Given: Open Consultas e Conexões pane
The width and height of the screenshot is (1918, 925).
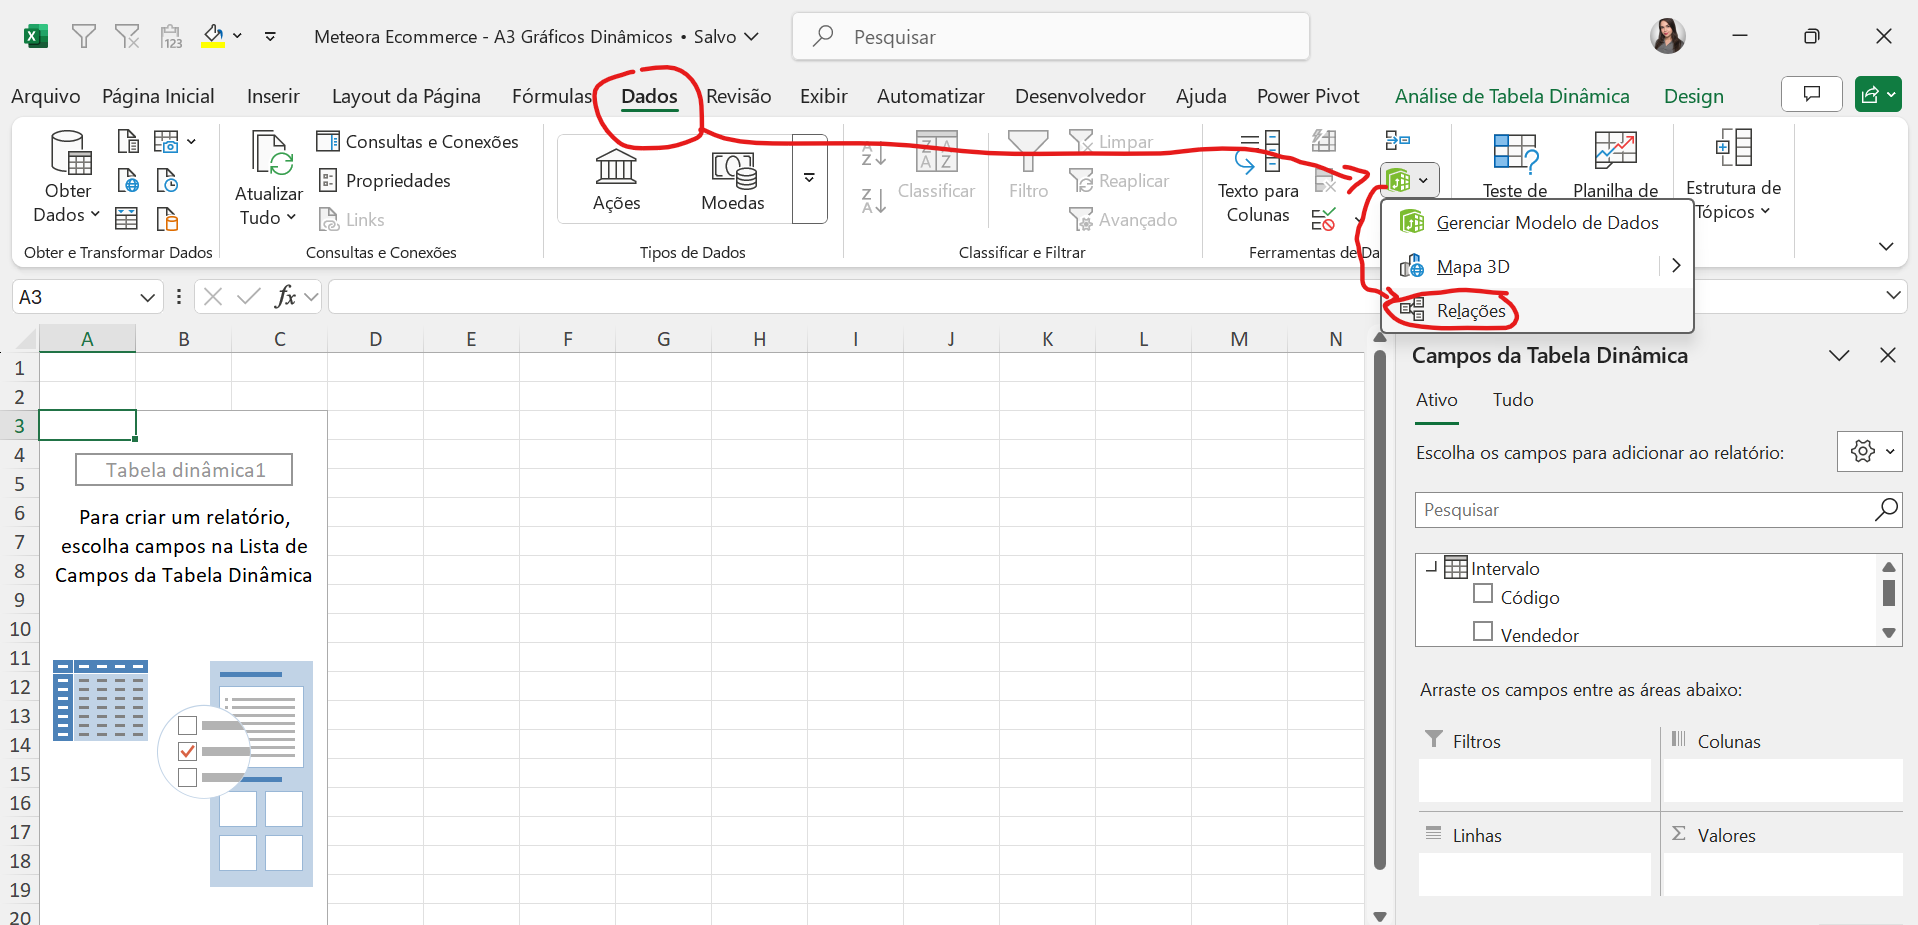Looking at the screenshot, I should click(x=418, y=142).
